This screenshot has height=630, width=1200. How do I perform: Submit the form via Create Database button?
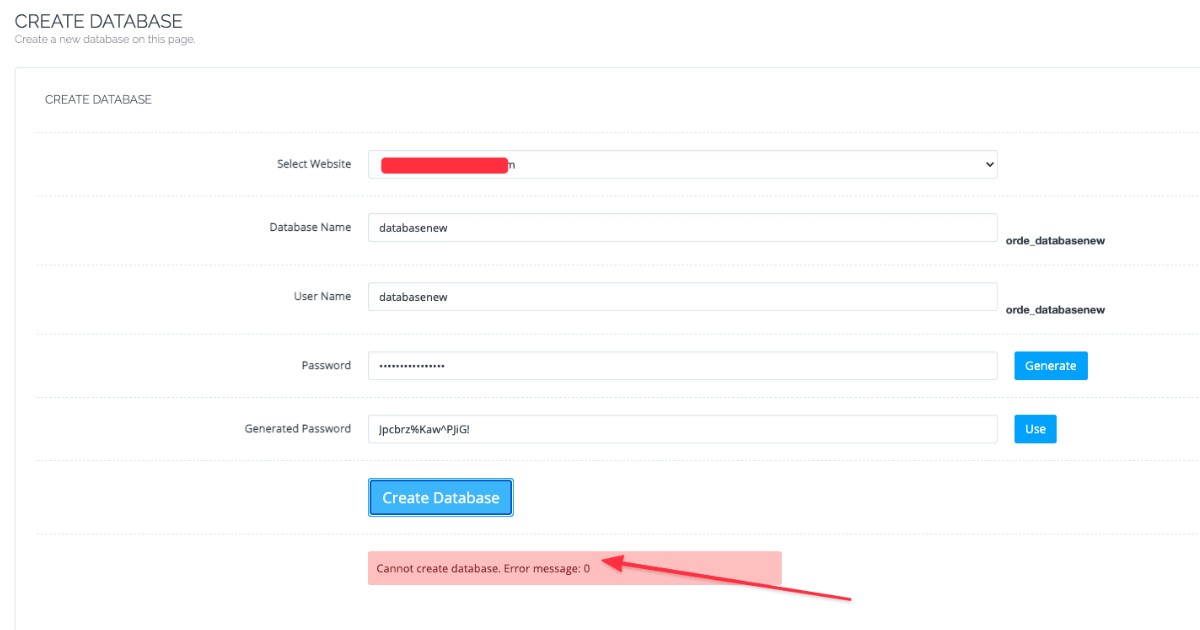click(x=440, y=497)
